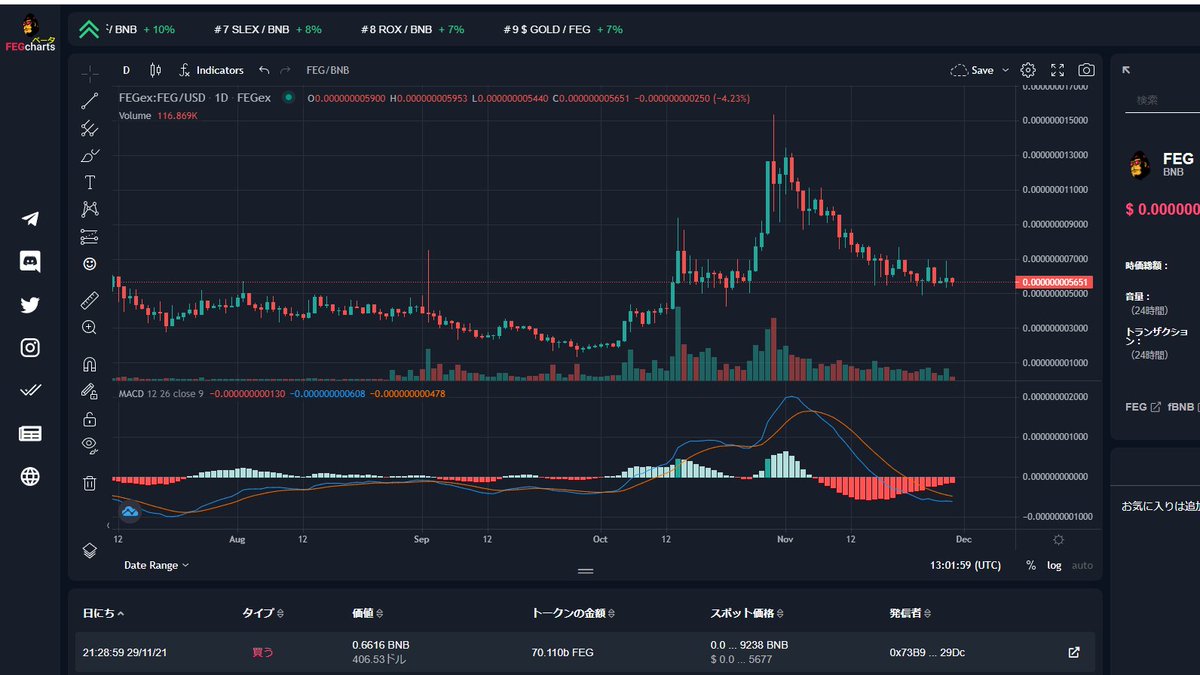The image size is (1200, 675).
Task: Sort transactions by タイプ column
Action: [263, 613]
